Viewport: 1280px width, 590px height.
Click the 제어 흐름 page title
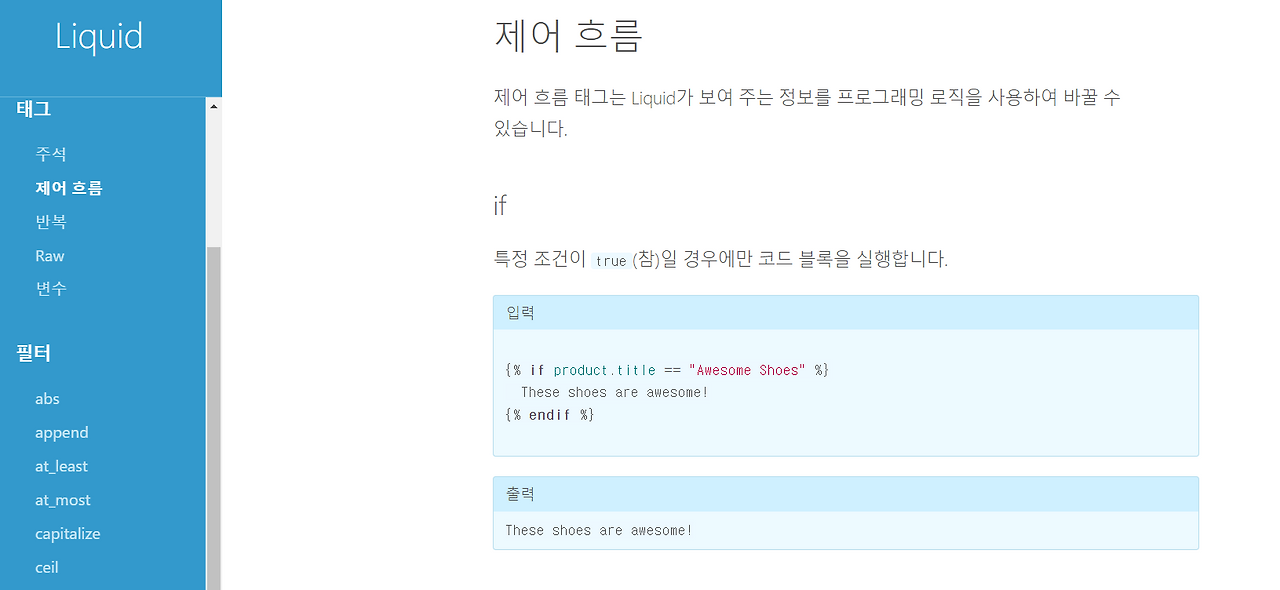tap(568, 35)
